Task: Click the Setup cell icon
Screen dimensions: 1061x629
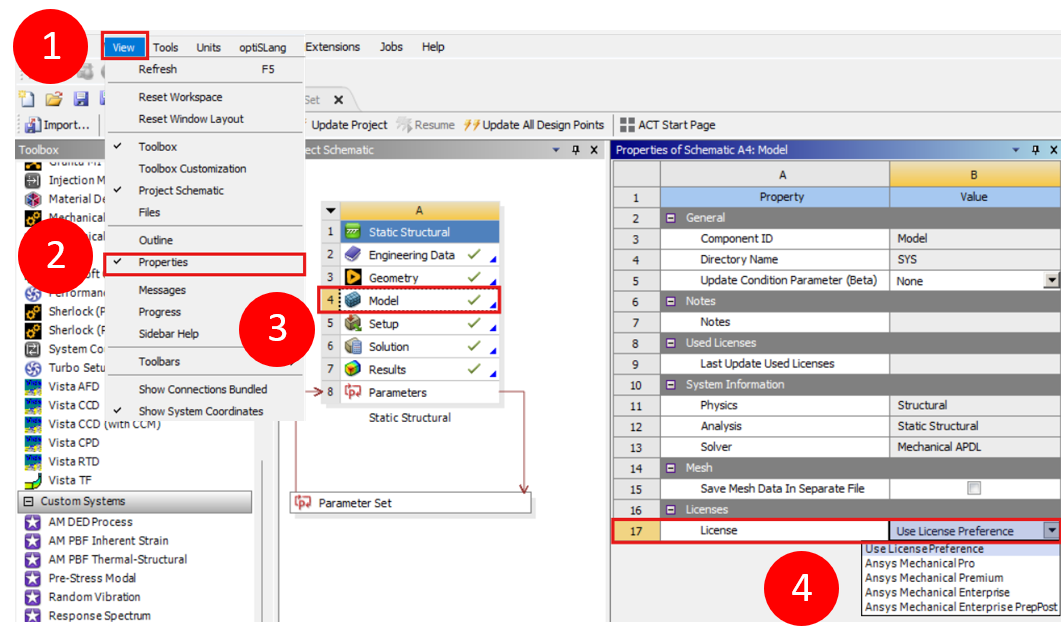Action: pyautogui.click(x=353, y=323)
